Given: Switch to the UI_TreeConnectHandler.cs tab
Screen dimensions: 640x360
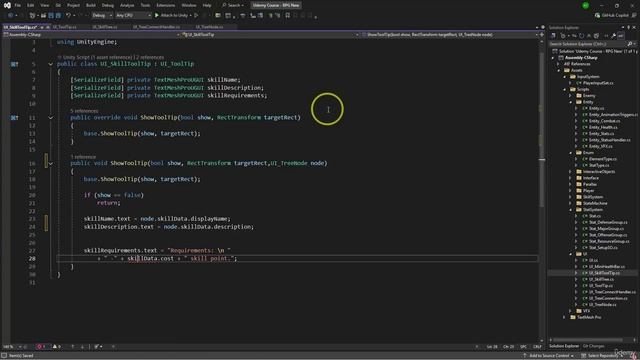Looking at the screenshot, I should point(156,27).
